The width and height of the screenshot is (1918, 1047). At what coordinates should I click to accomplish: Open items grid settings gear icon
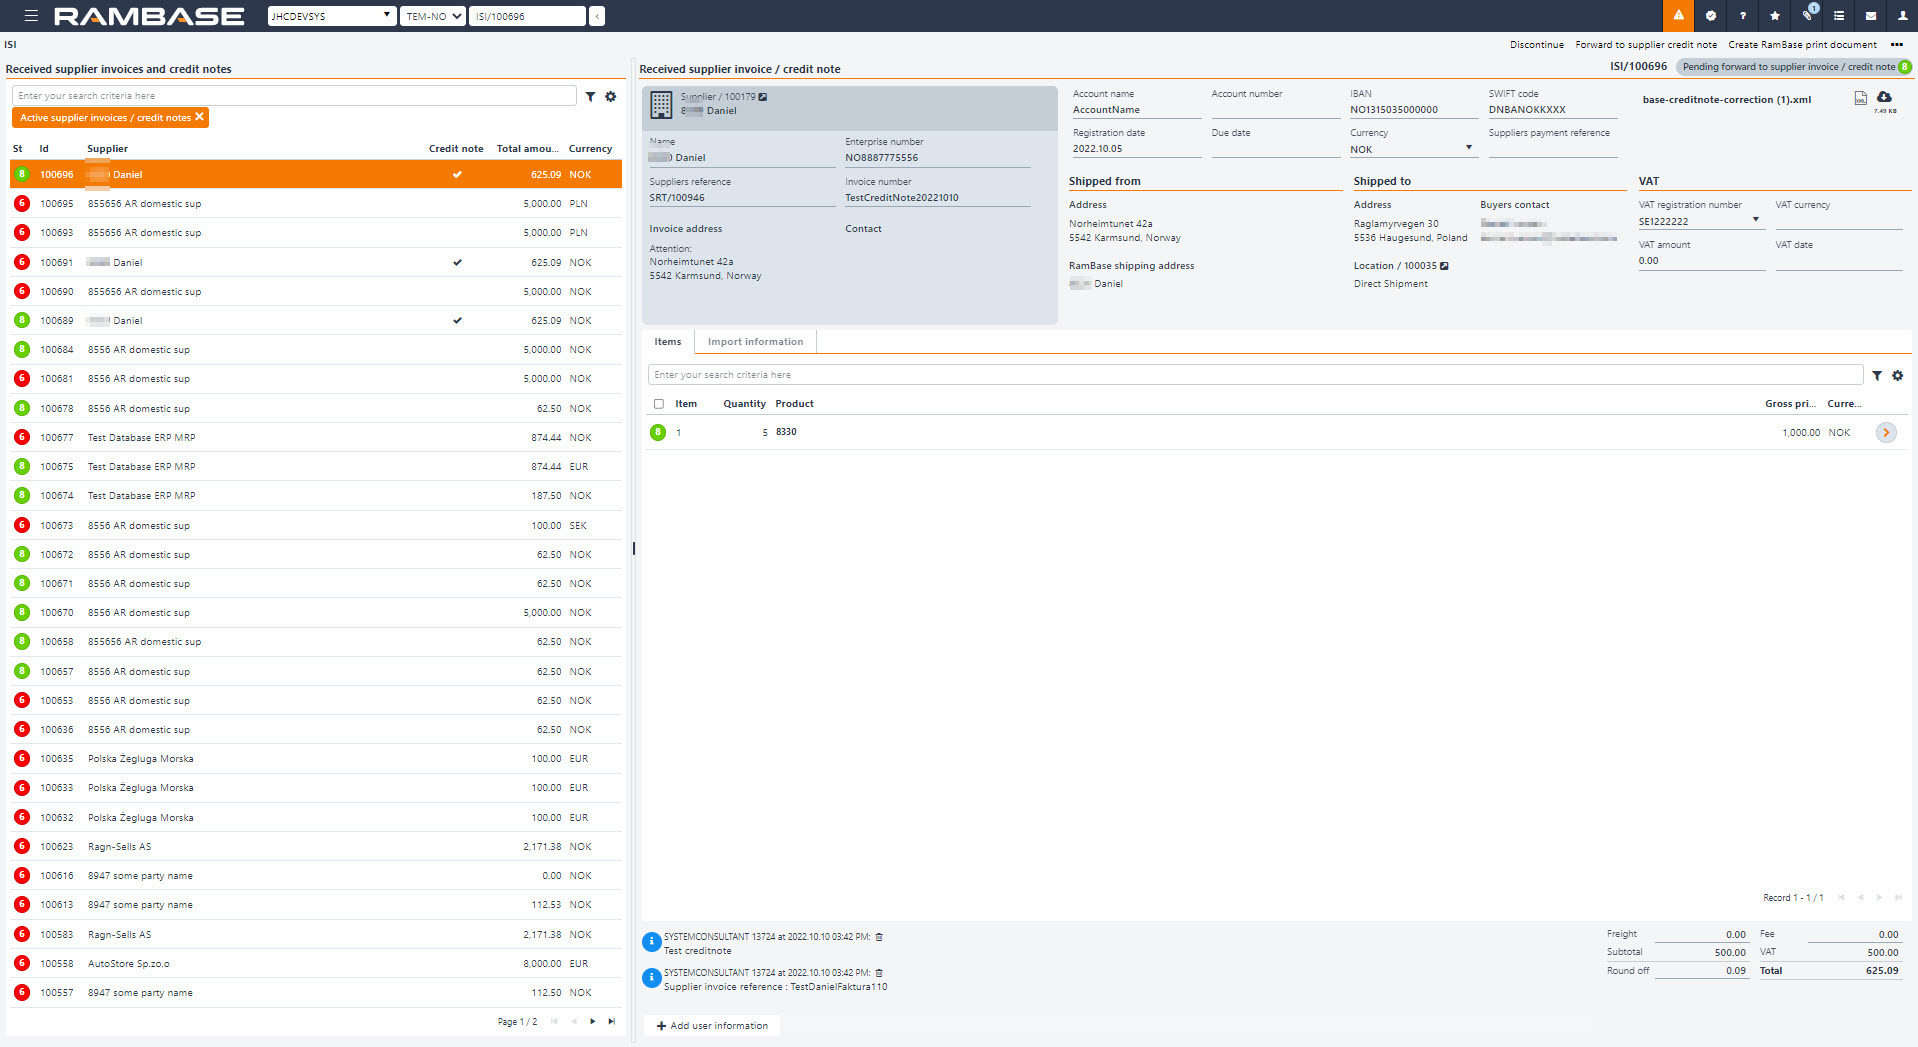(1897, 376)
